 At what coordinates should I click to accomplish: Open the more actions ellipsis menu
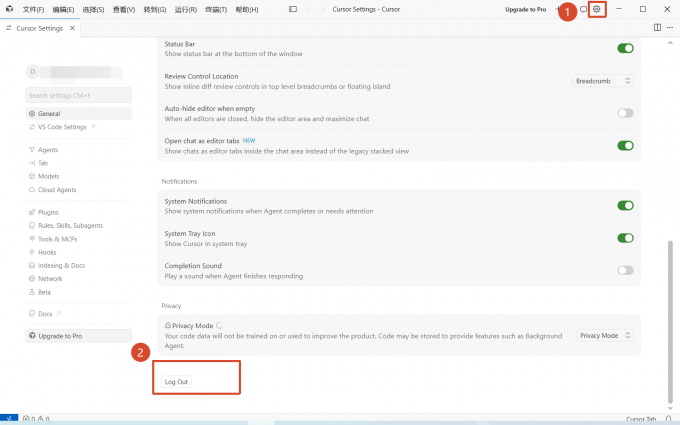point(670,27)
